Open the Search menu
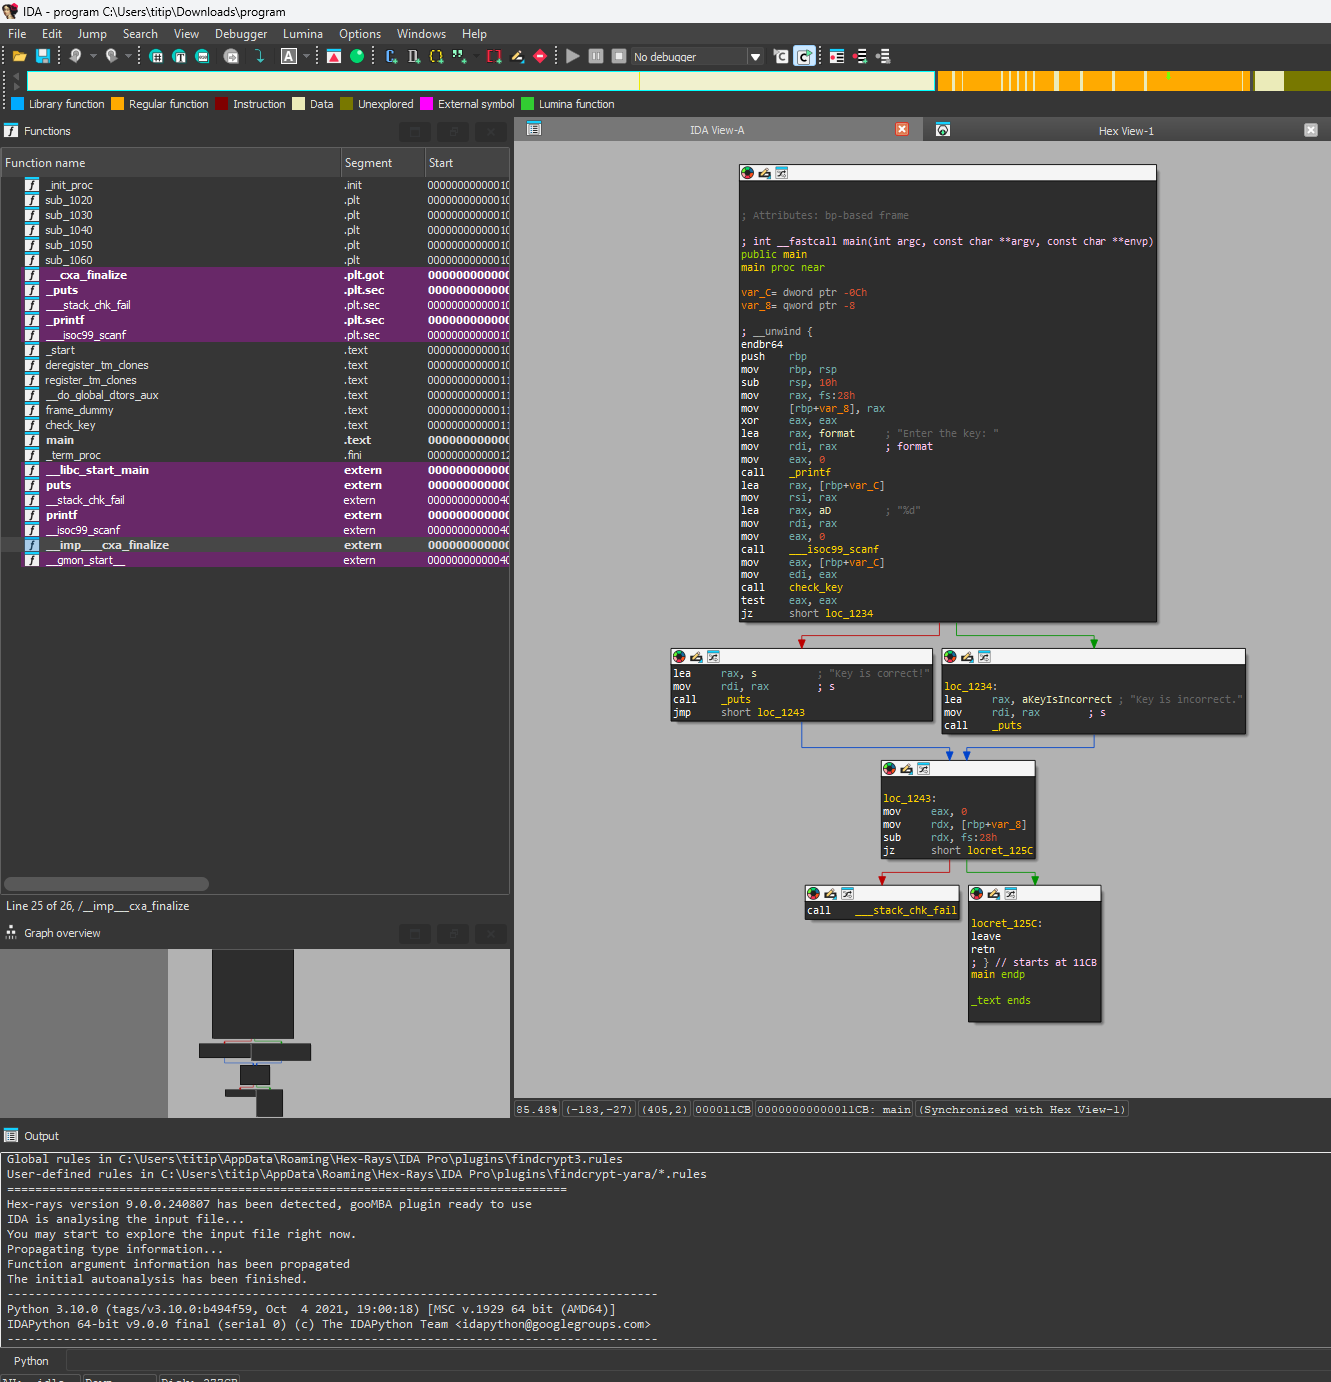This screenshot has height=1382, width=1331. pos(140,34)
